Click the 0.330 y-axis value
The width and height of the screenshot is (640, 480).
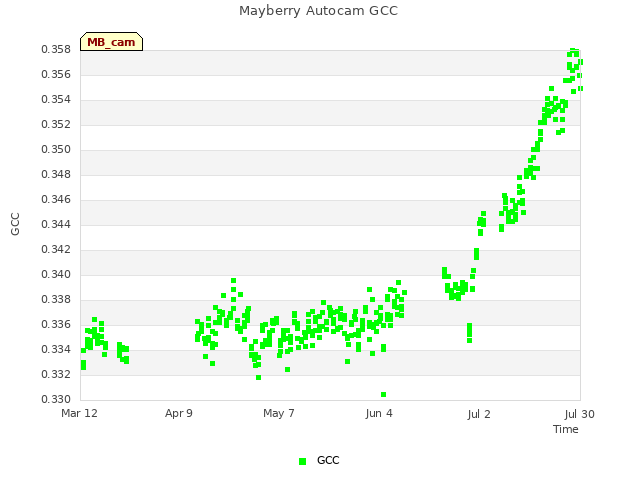[56, 399]
